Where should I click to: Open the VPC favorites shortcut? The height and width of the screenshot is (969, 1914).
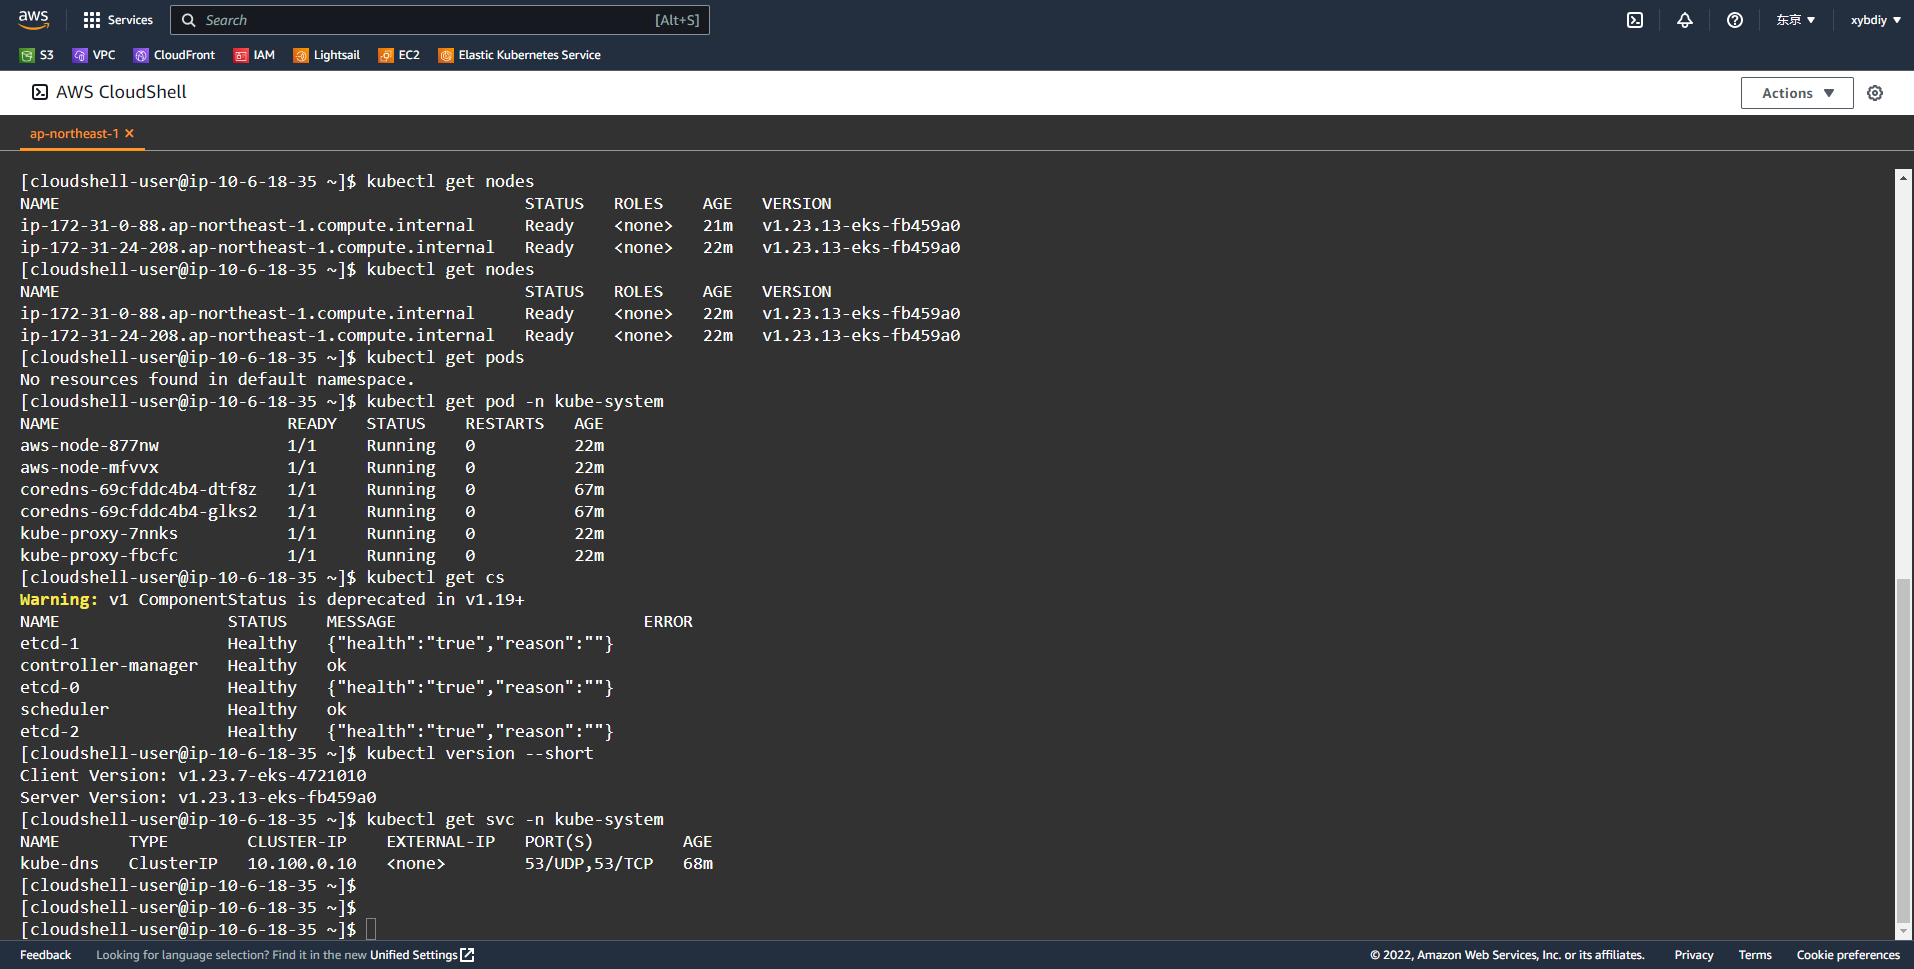pos(94,55)
